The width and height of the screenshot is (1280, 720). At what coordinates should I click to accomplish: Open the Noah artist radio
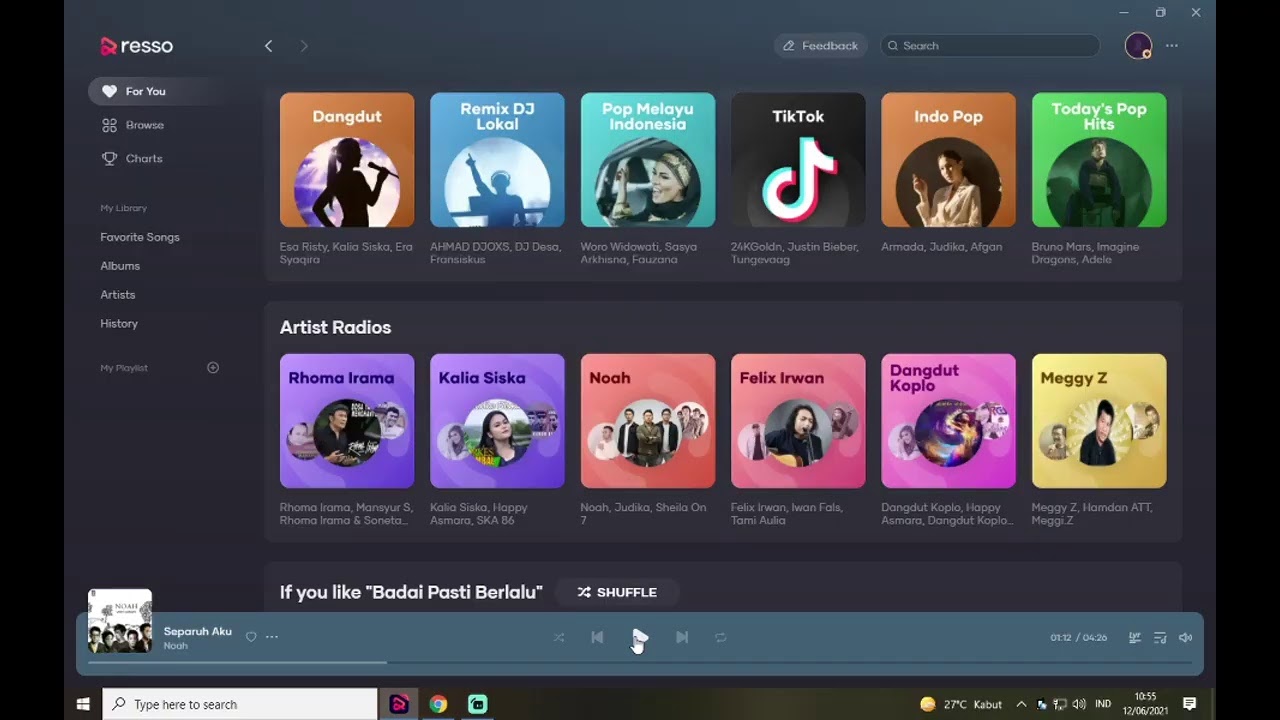(x=648, y=421)
